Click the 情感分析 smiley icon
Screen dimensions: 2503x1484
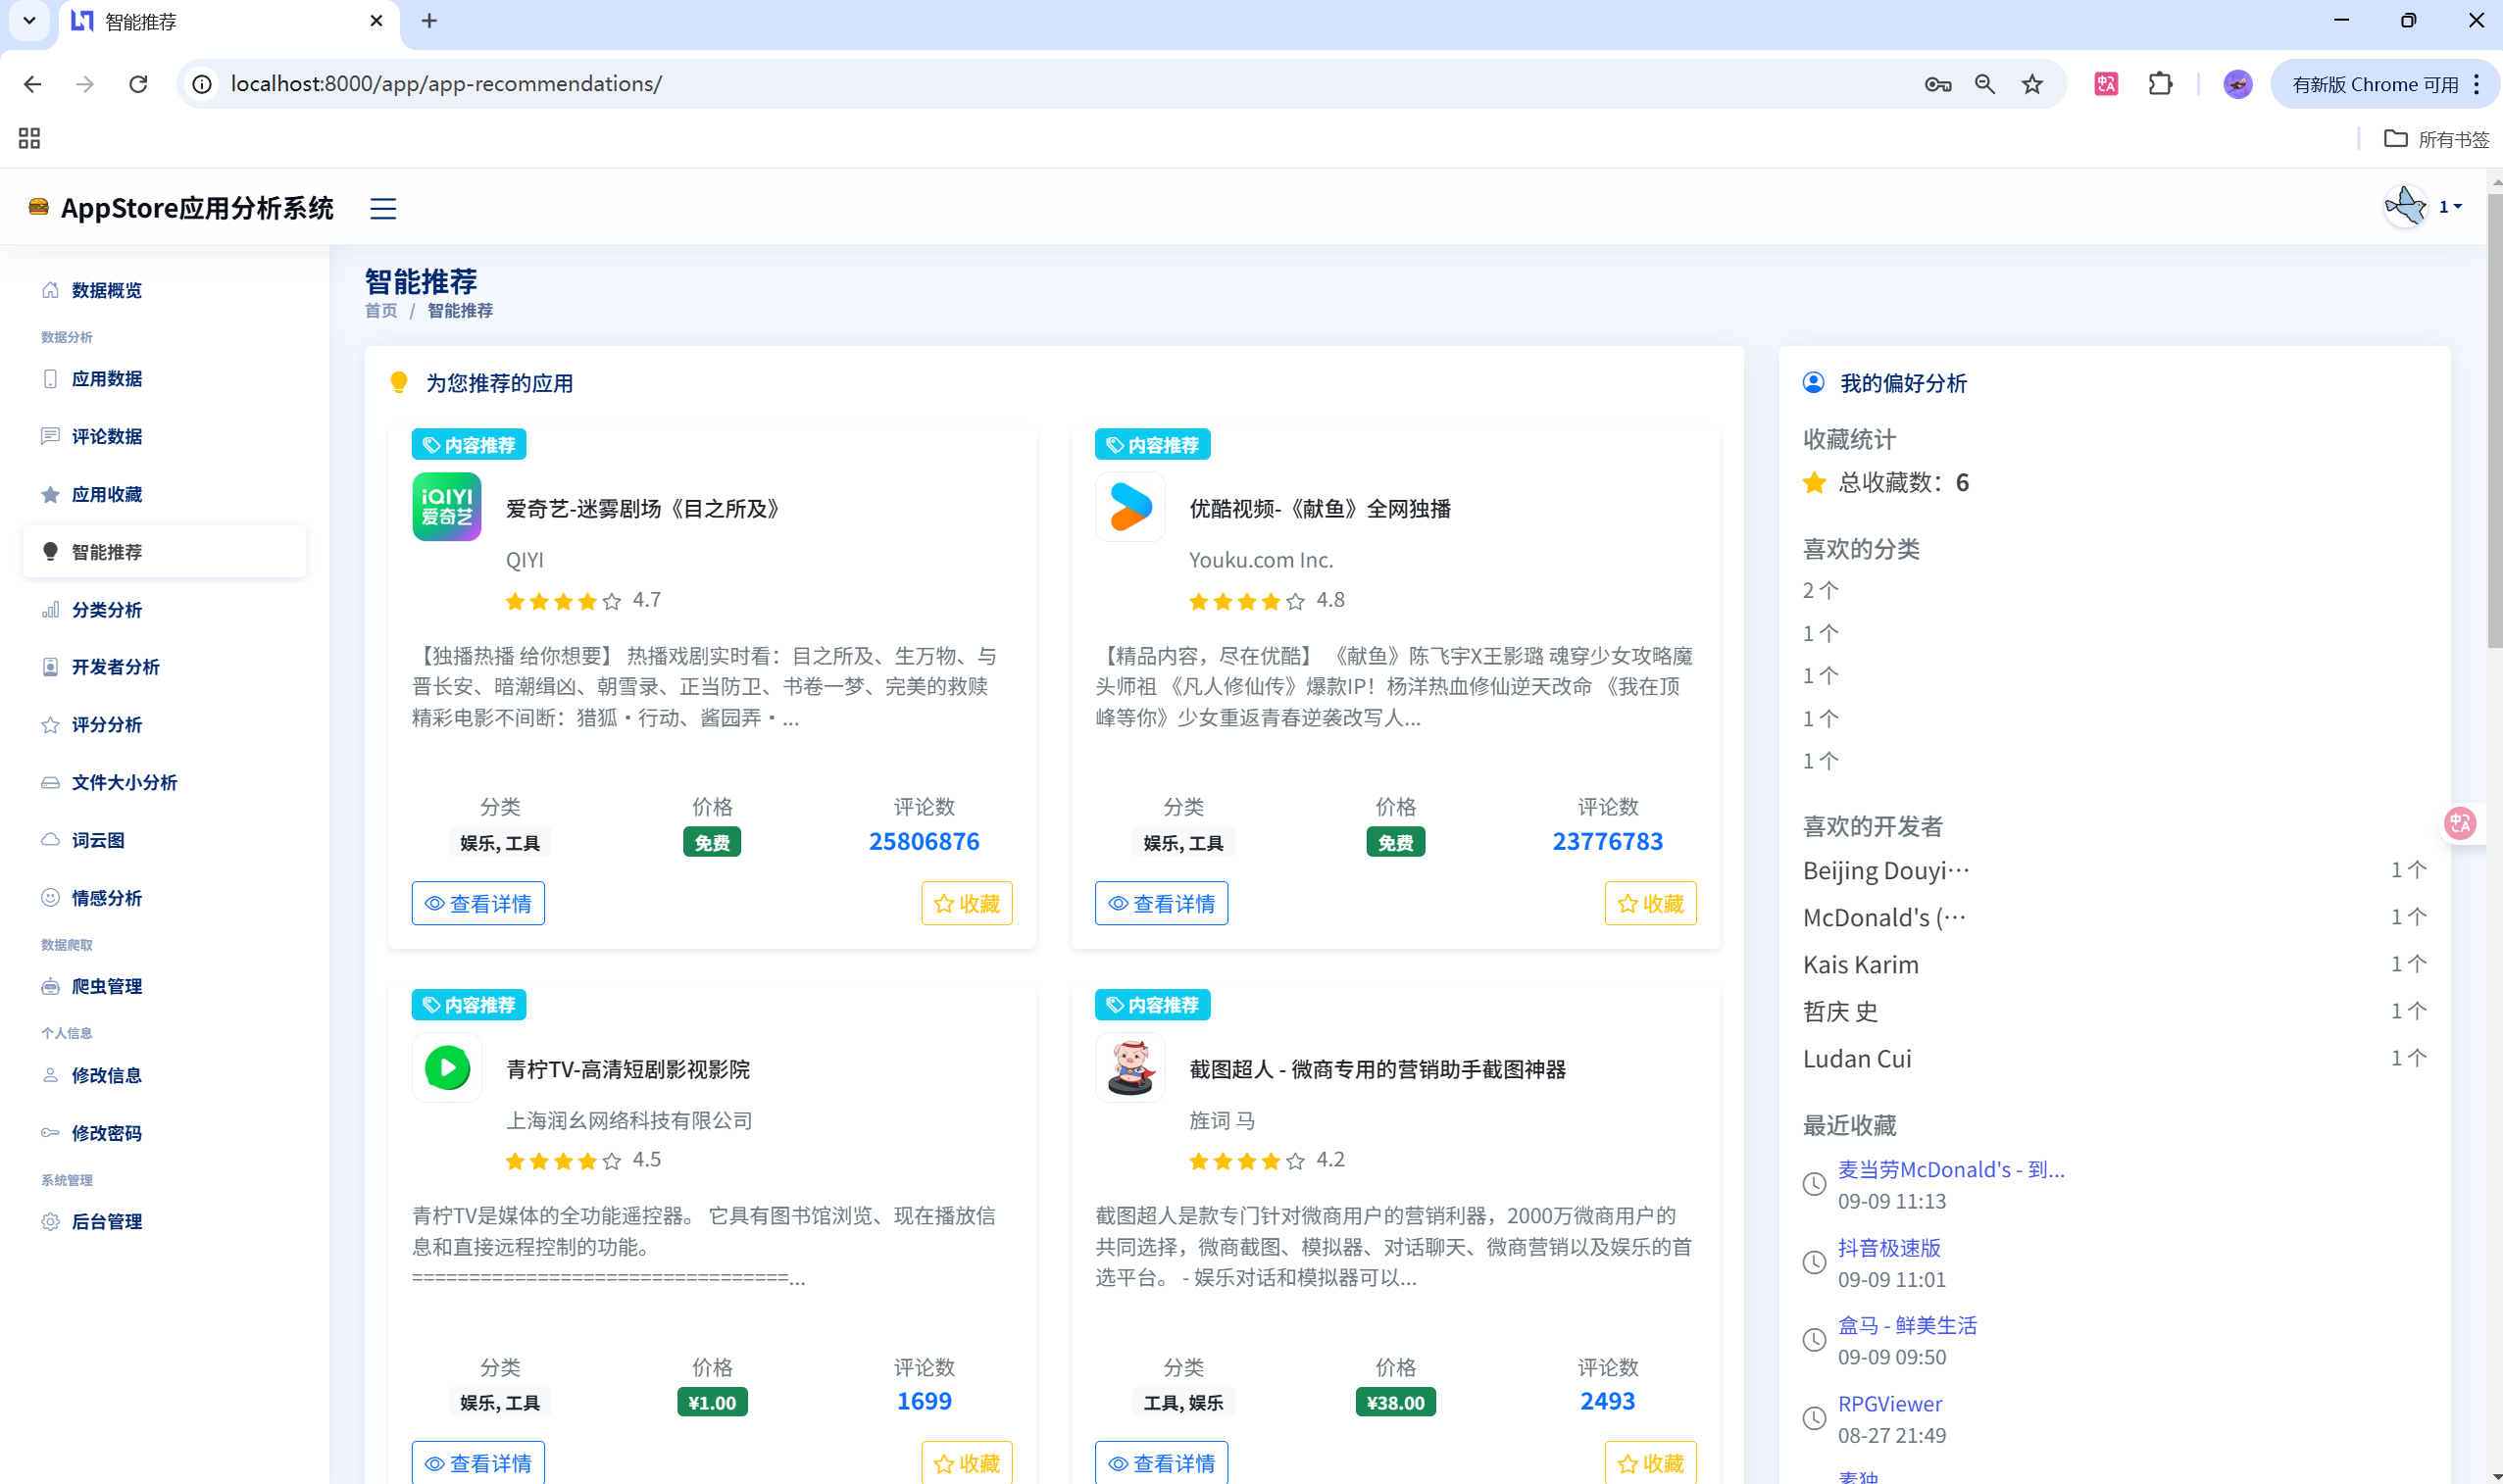pyautogui.click(x=50, y=898)
